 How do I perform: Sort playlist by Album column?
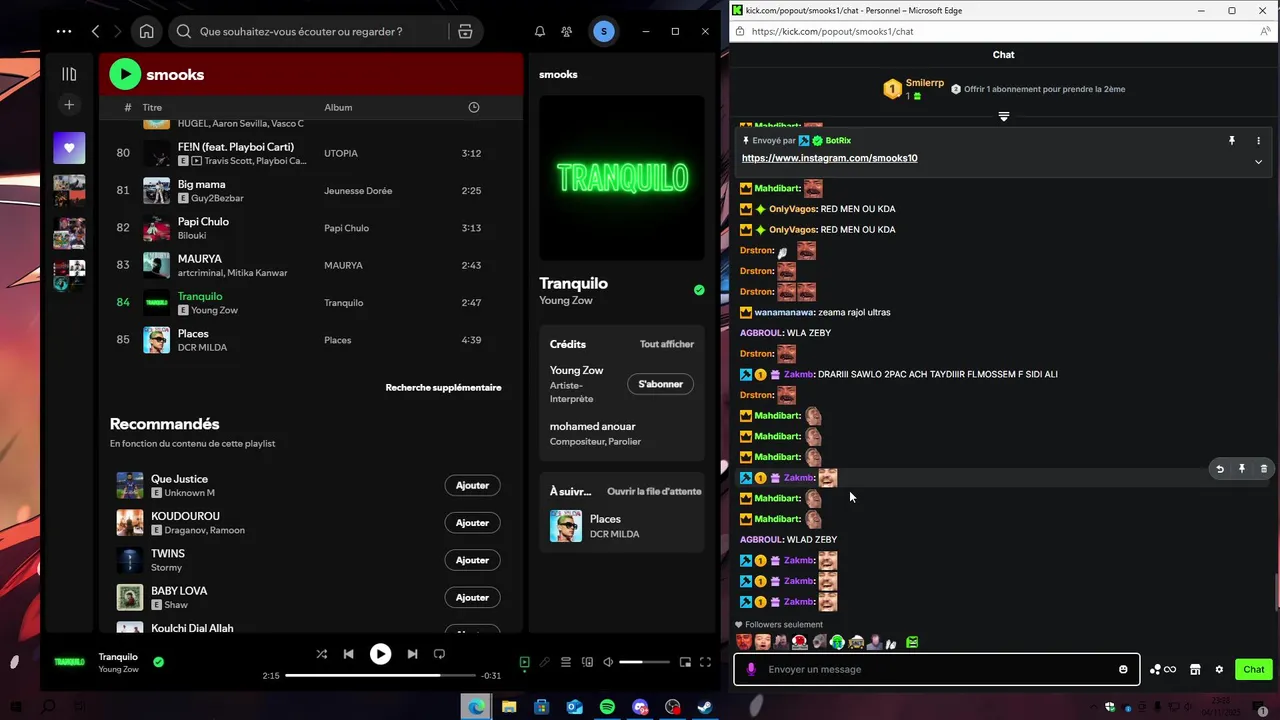(x=338, y=107)
